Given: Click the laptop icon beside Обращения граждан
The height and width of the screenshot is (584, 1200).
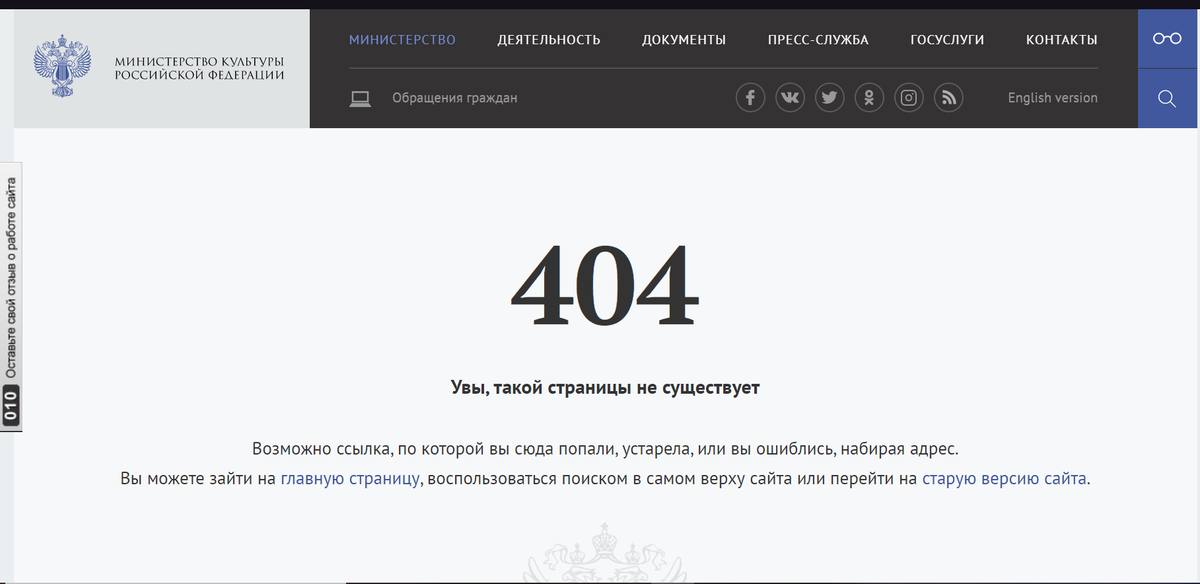Looking at the screenshot, I should (x=360, y=98).
